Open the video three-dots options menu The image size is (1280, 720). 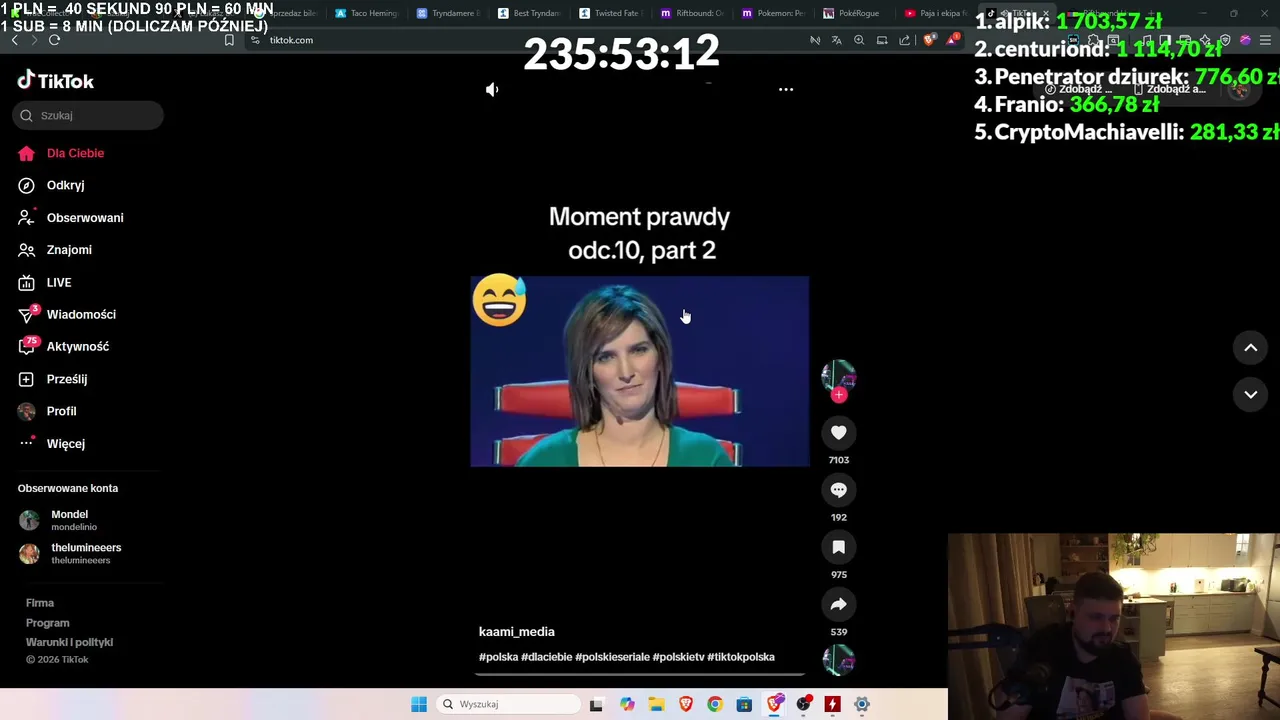(786, 89)
